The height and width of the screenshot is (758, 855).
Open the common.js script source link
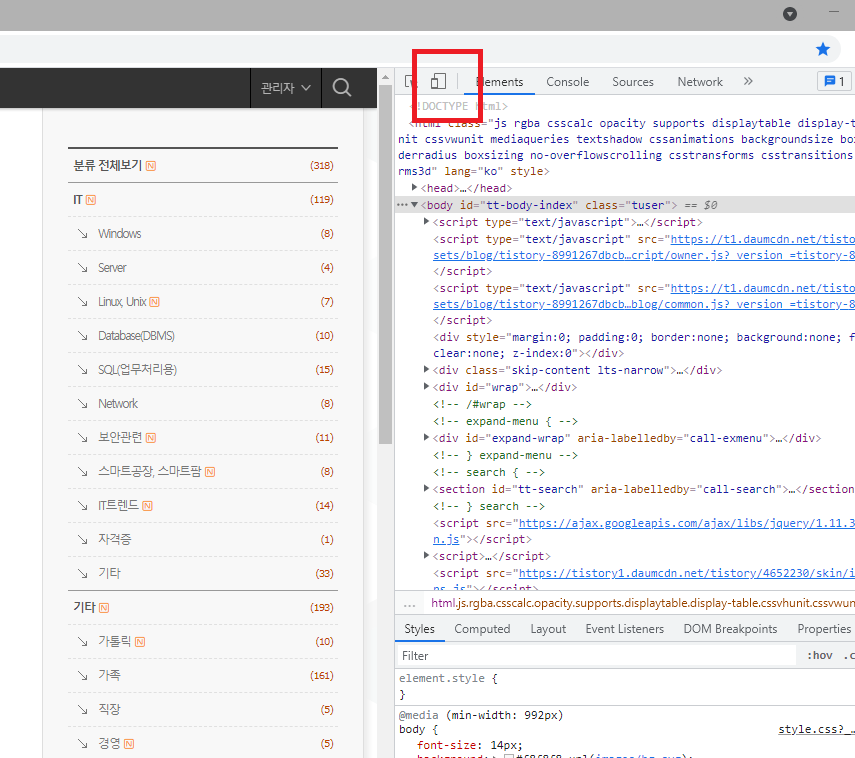click(x=643, y=304)
